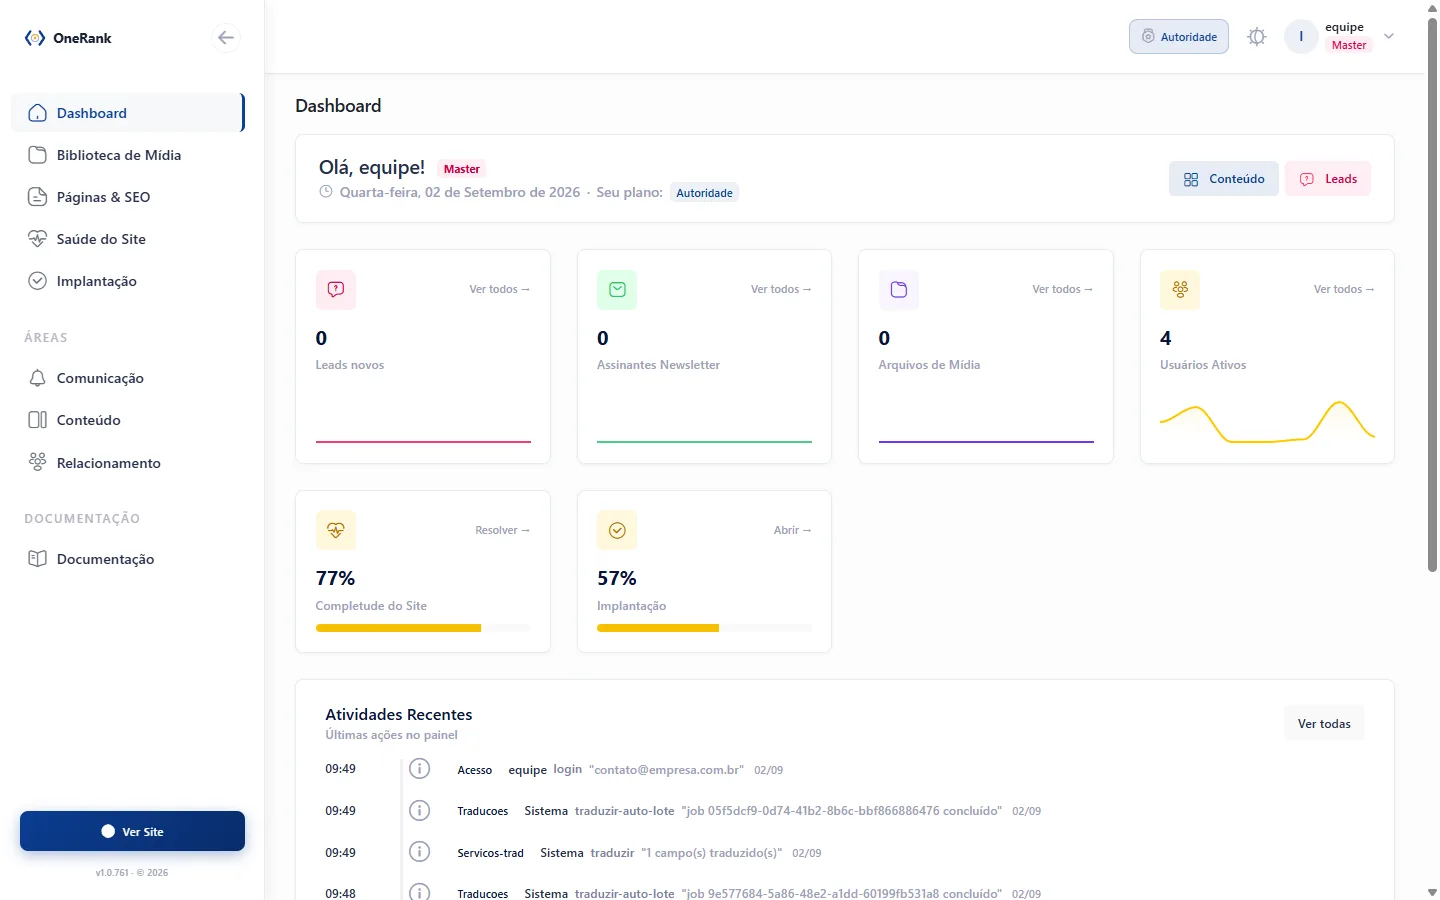Click the Leads novos card icon
The height and width of the screenshot is (900, 1440).
coord(336,289)
